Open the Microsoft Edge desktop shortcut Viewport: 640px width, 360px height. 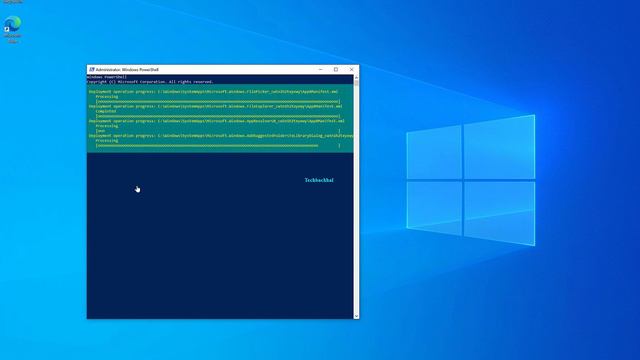[13, 29]
